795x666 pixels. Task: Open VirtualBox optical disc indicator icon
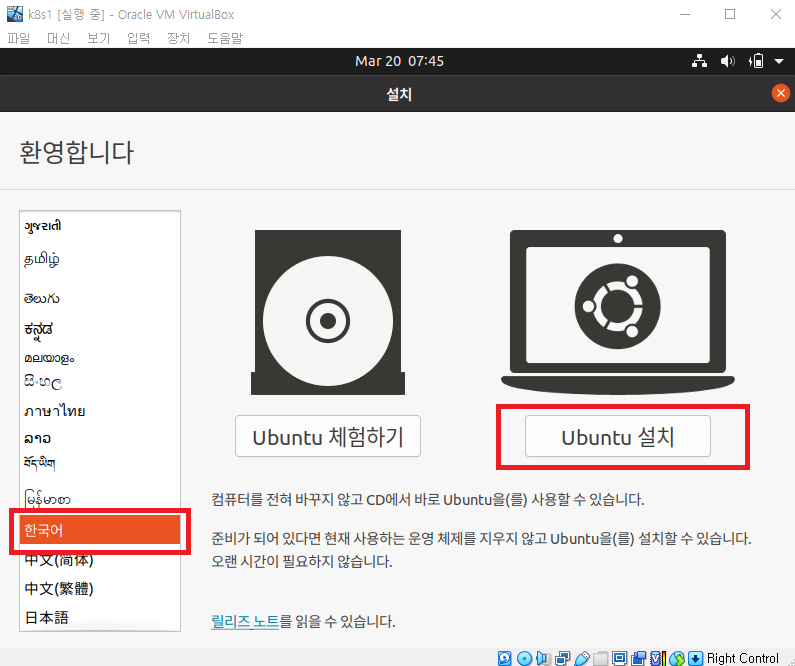(524, 658)
